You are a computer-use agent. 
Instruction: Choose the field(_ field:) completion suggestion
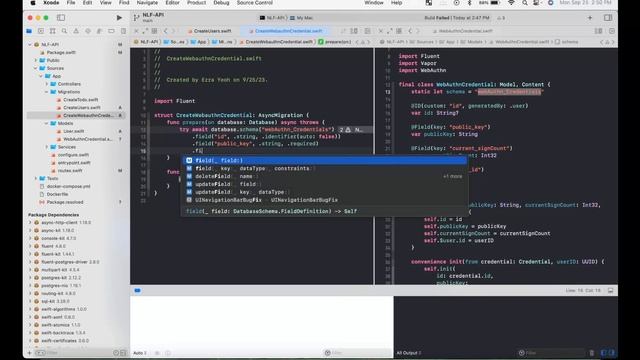(324, 160)
